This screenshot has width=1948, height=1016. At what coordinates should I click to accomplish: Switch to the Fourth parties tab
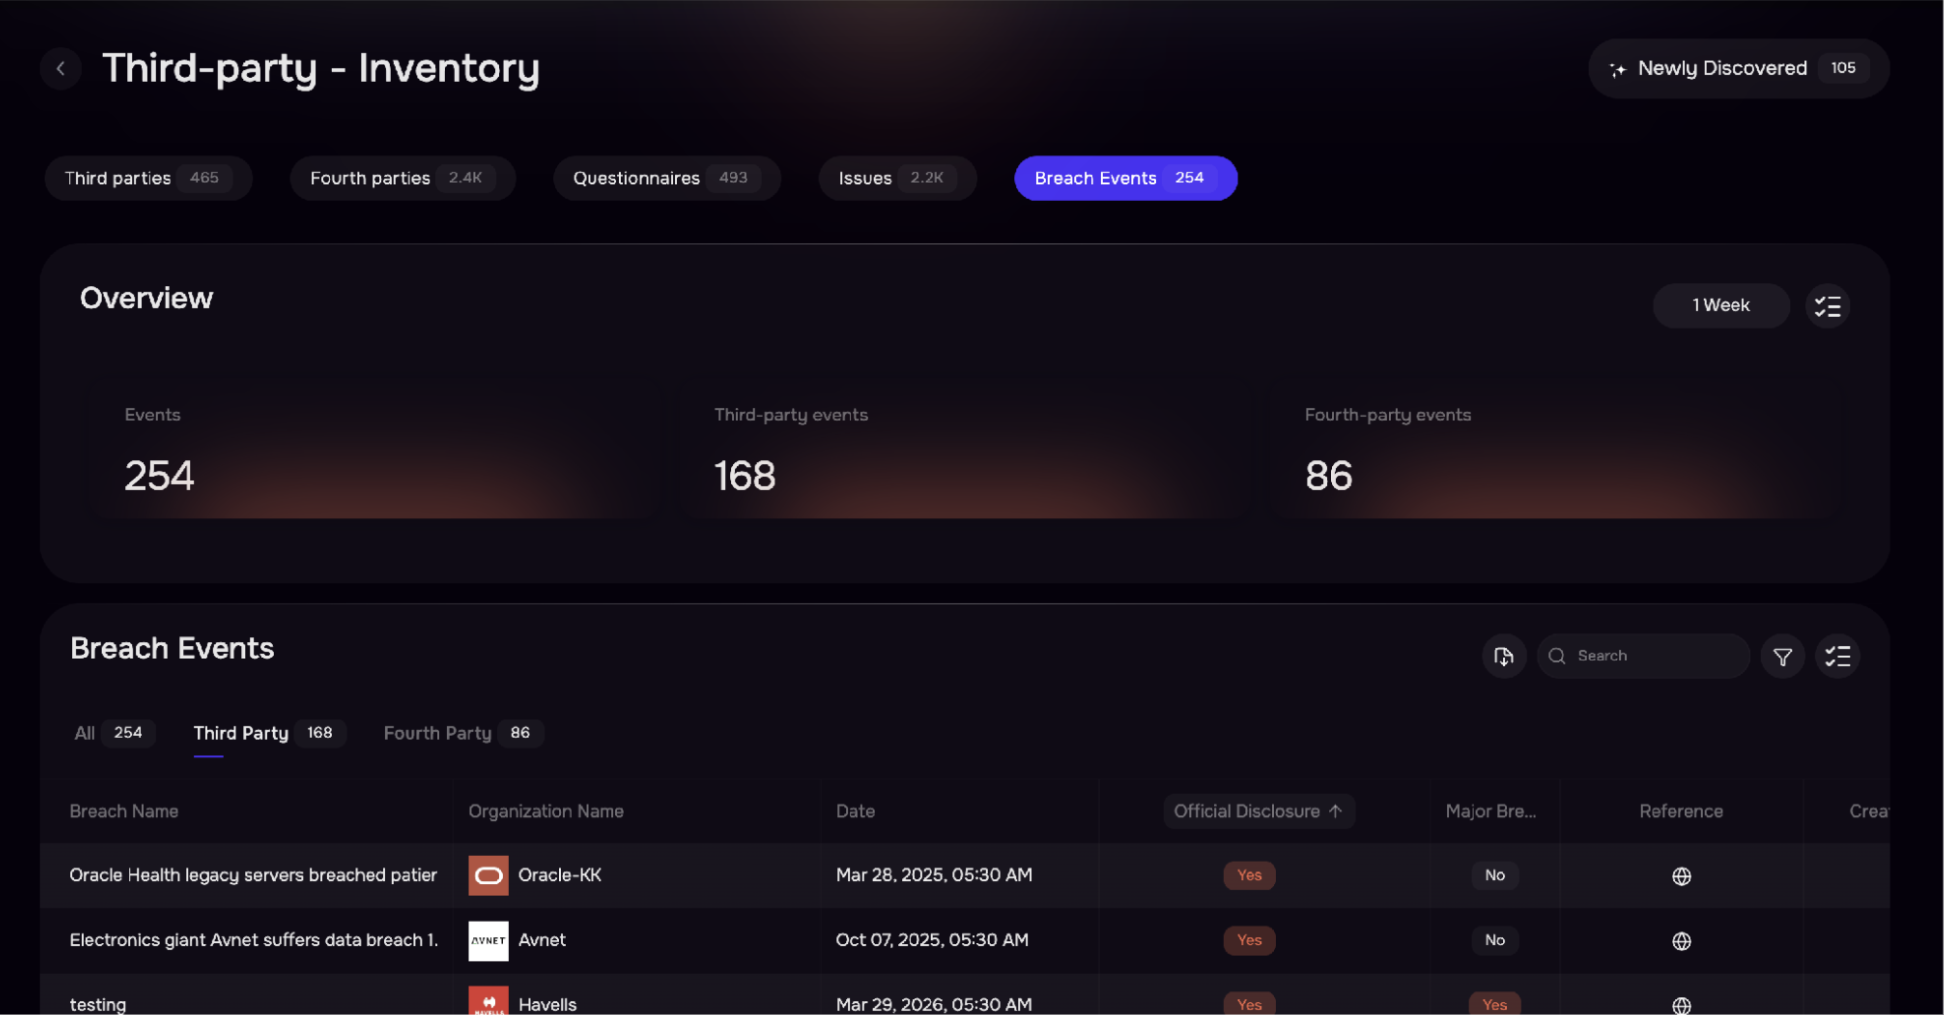tap(404, 179)
